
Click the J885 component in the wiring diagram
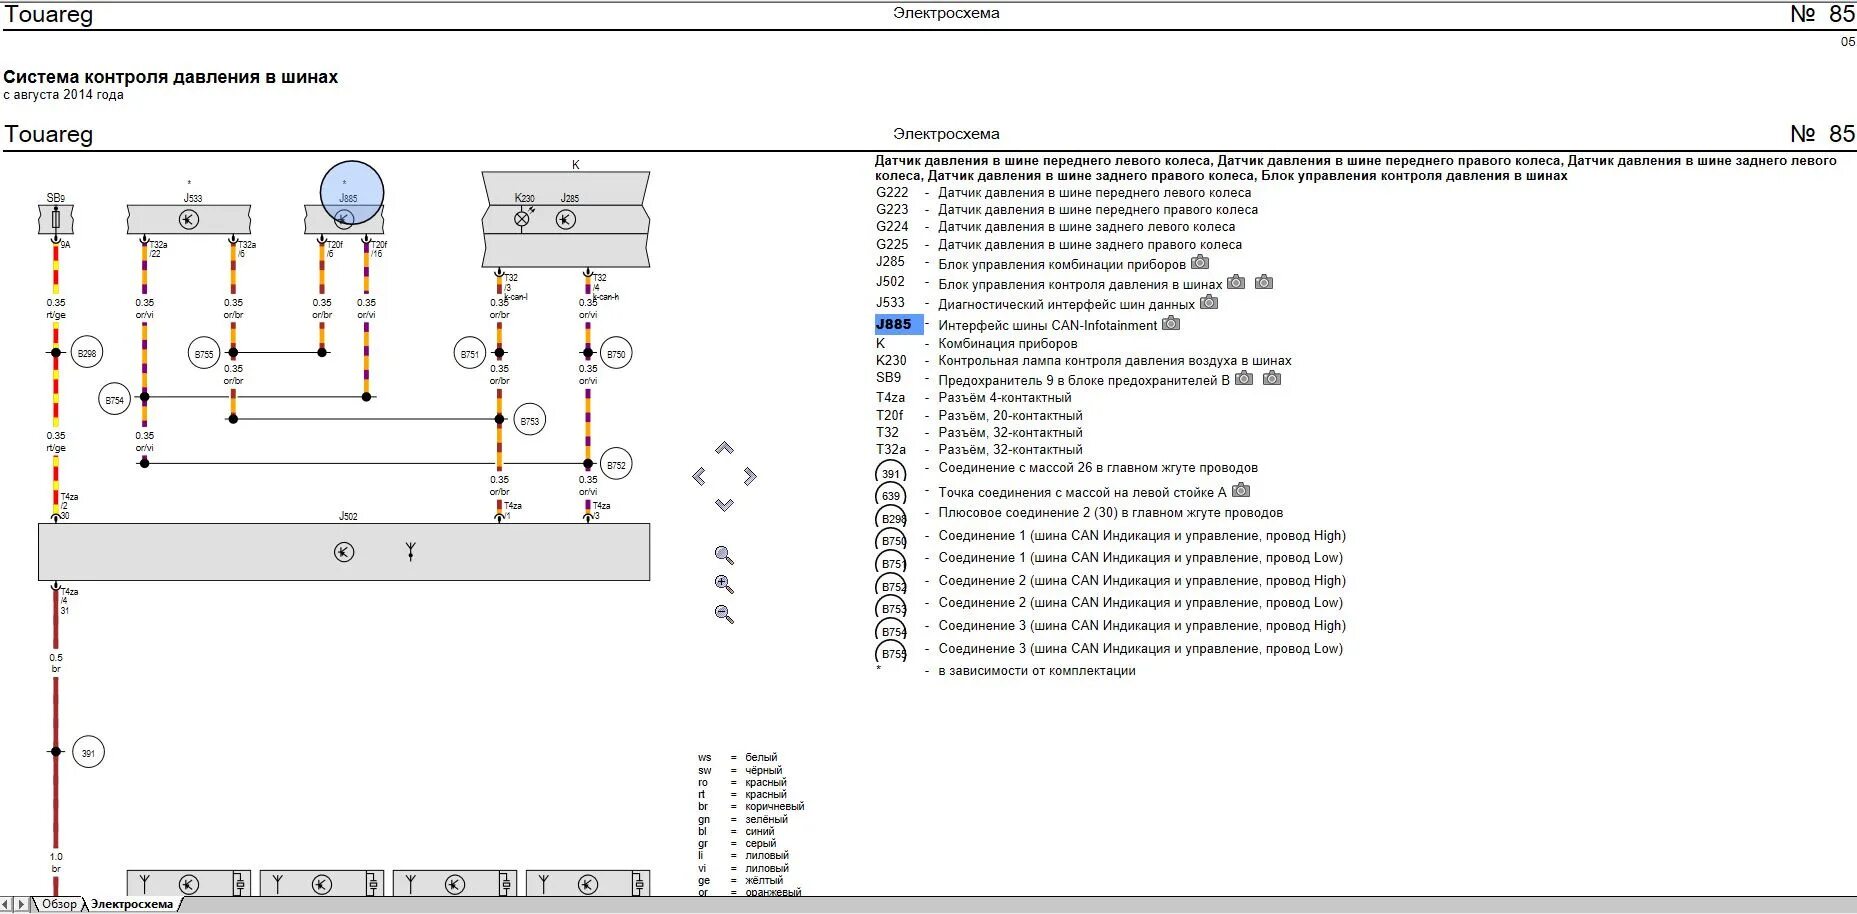(344, 219)
